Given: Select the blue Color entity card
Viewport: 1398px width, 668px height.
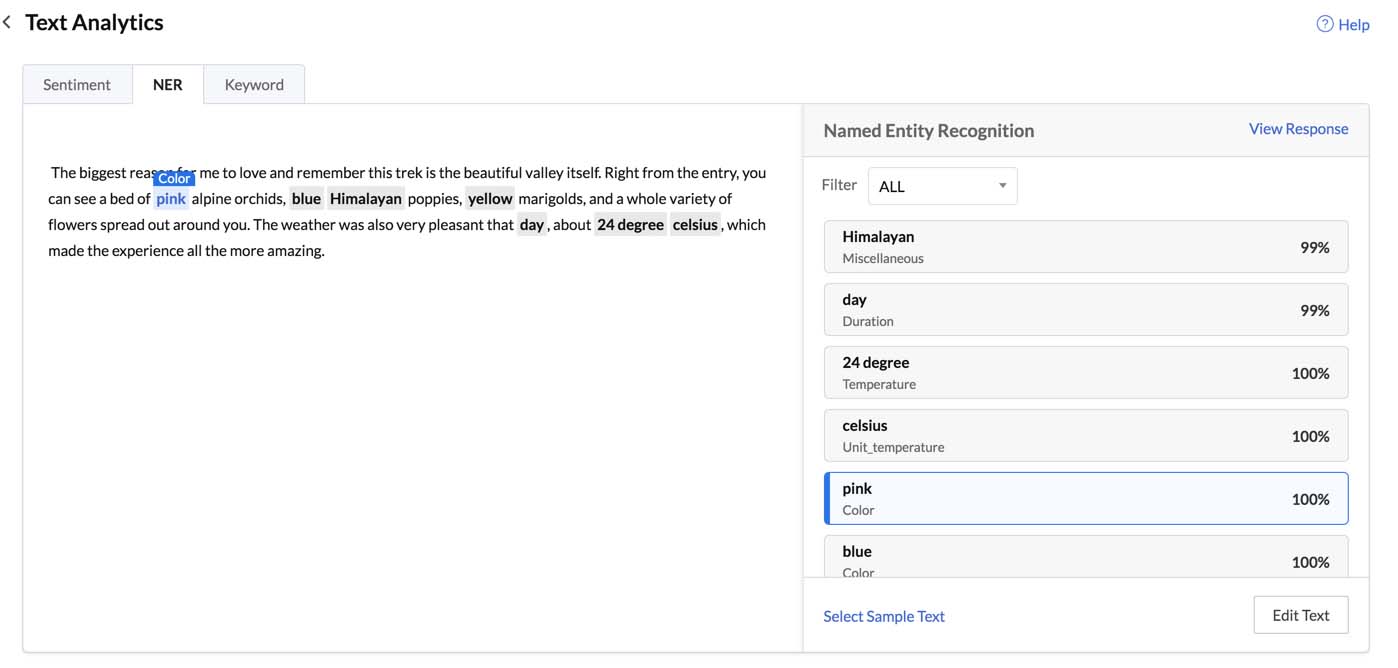Looking at the screenshot, I should 1086,558.
